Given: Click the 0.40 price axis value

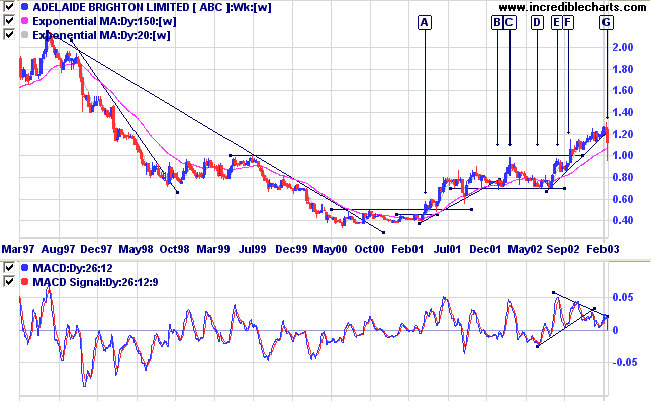Looking at the screenshot, I should pos(623,220).
